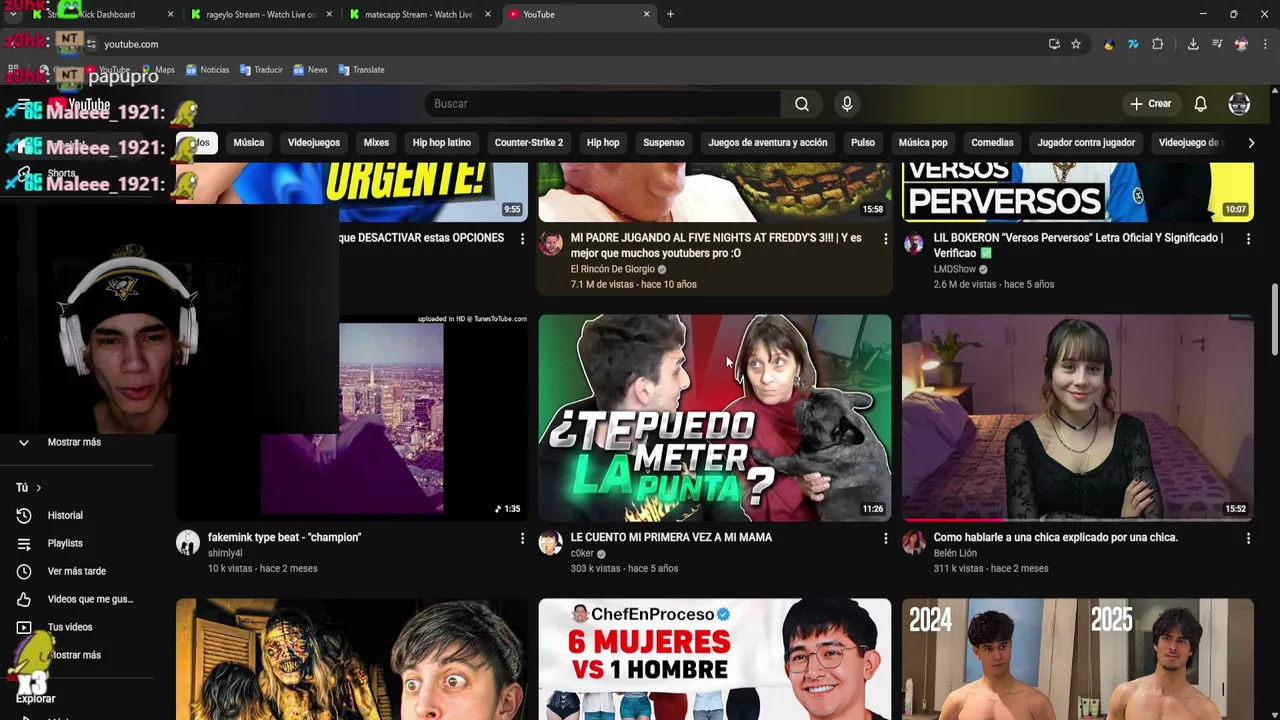
Task: Click El Rincón De Giorgio channel avatar
Action: [551, 244]
